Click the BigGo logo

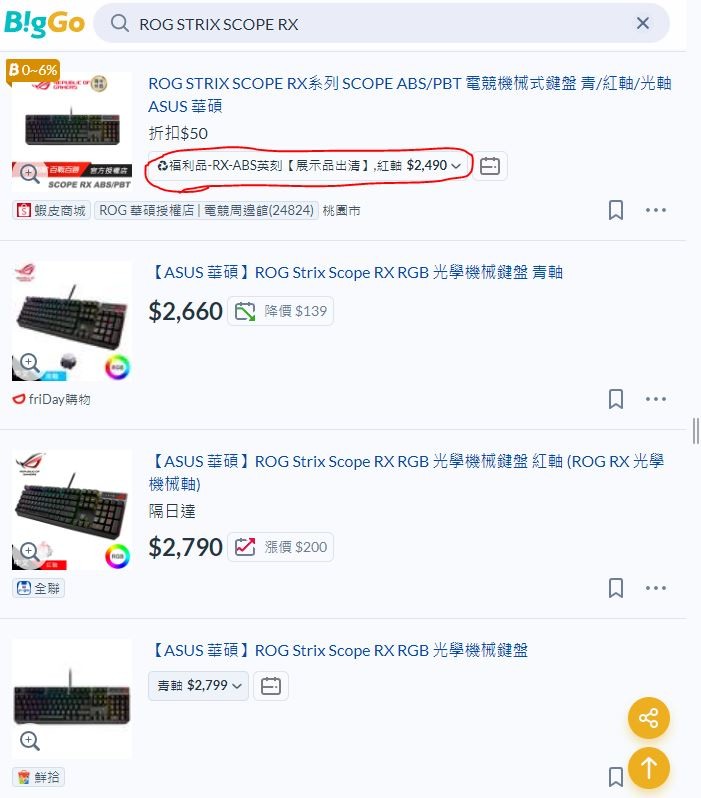pyautogui.click(x=44, y=23)
